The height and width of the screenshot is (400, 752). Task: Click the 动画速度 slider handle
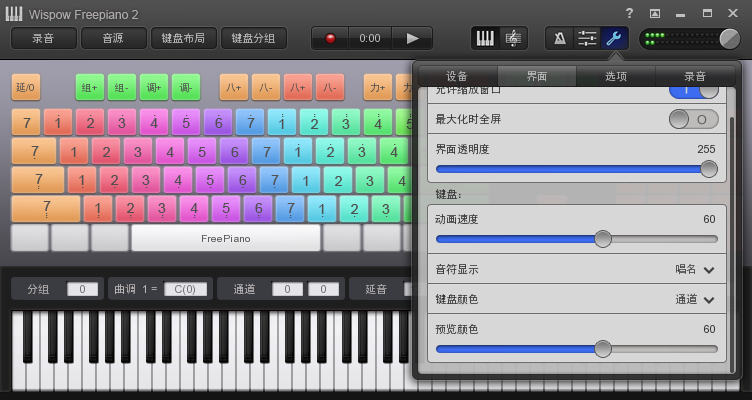(603, 239)
